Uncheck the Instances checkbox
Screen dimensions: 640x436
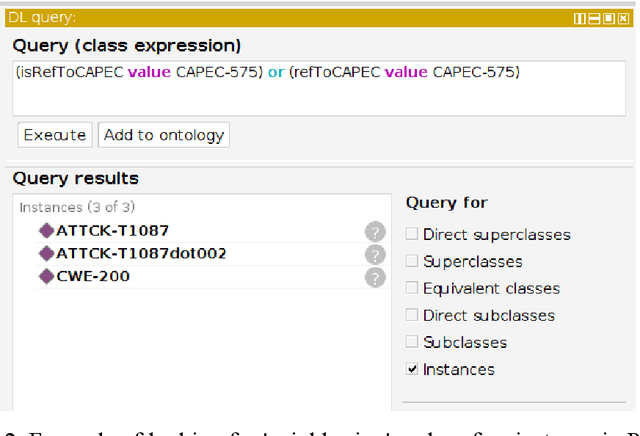pyautogui.click(x=412, y=370)
